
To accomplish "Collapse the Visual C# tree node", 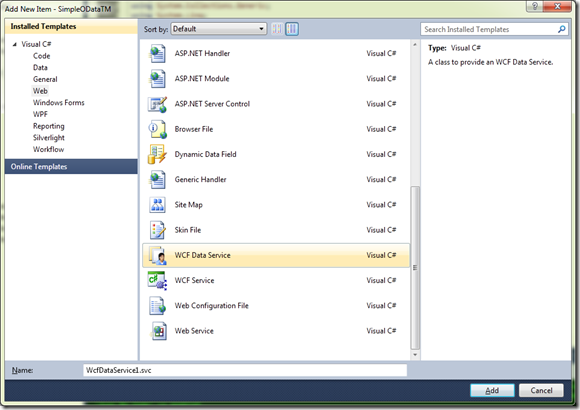I will 14,44.
